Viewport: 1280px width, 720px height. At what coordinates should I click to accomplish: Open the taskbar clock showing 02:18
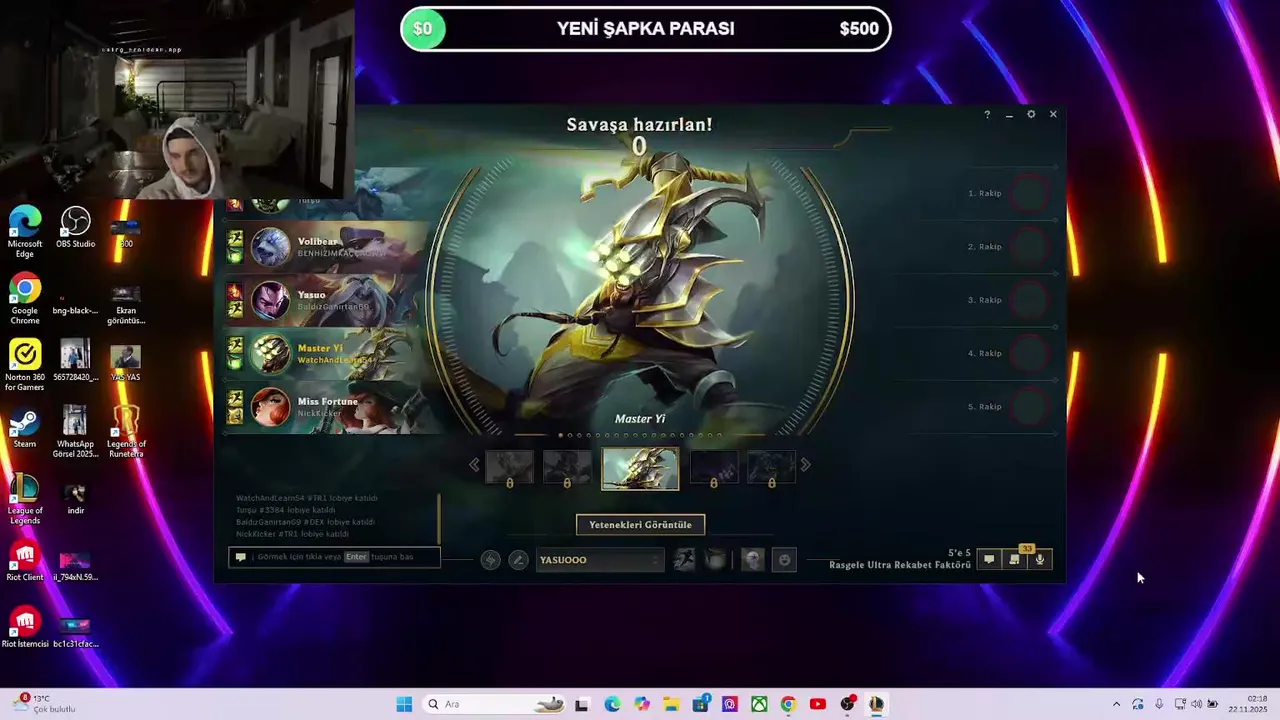[1249, 704]
